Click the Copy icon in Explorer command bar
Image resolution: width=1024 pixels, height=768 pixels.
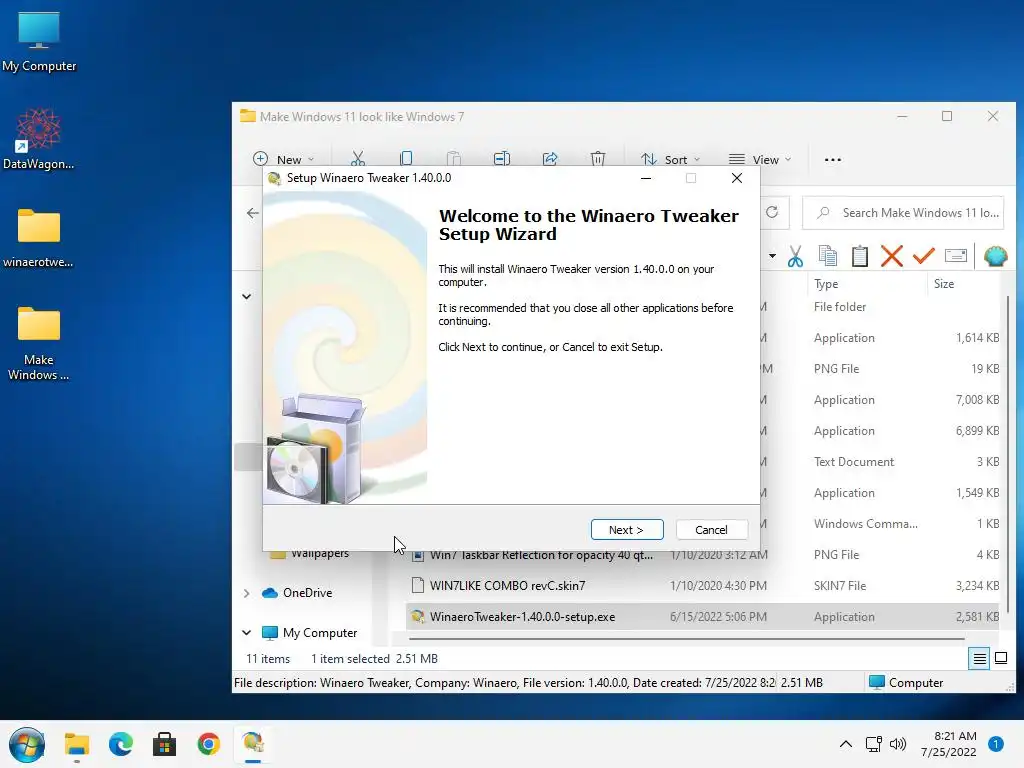pos(406,159)
